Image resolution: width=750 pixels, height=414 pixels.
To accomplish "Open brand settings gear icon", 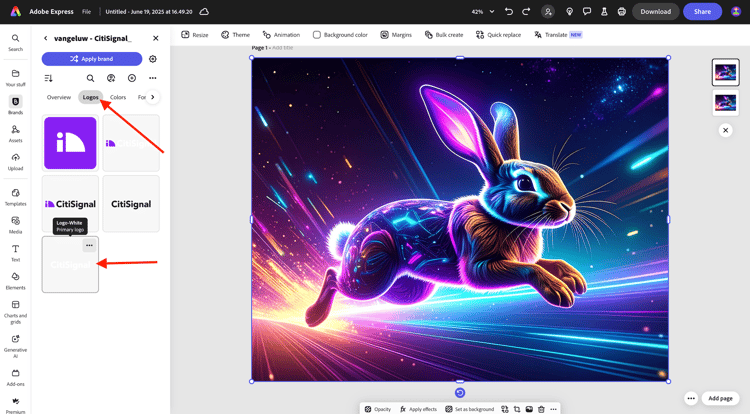I will [x=153, y=59].
